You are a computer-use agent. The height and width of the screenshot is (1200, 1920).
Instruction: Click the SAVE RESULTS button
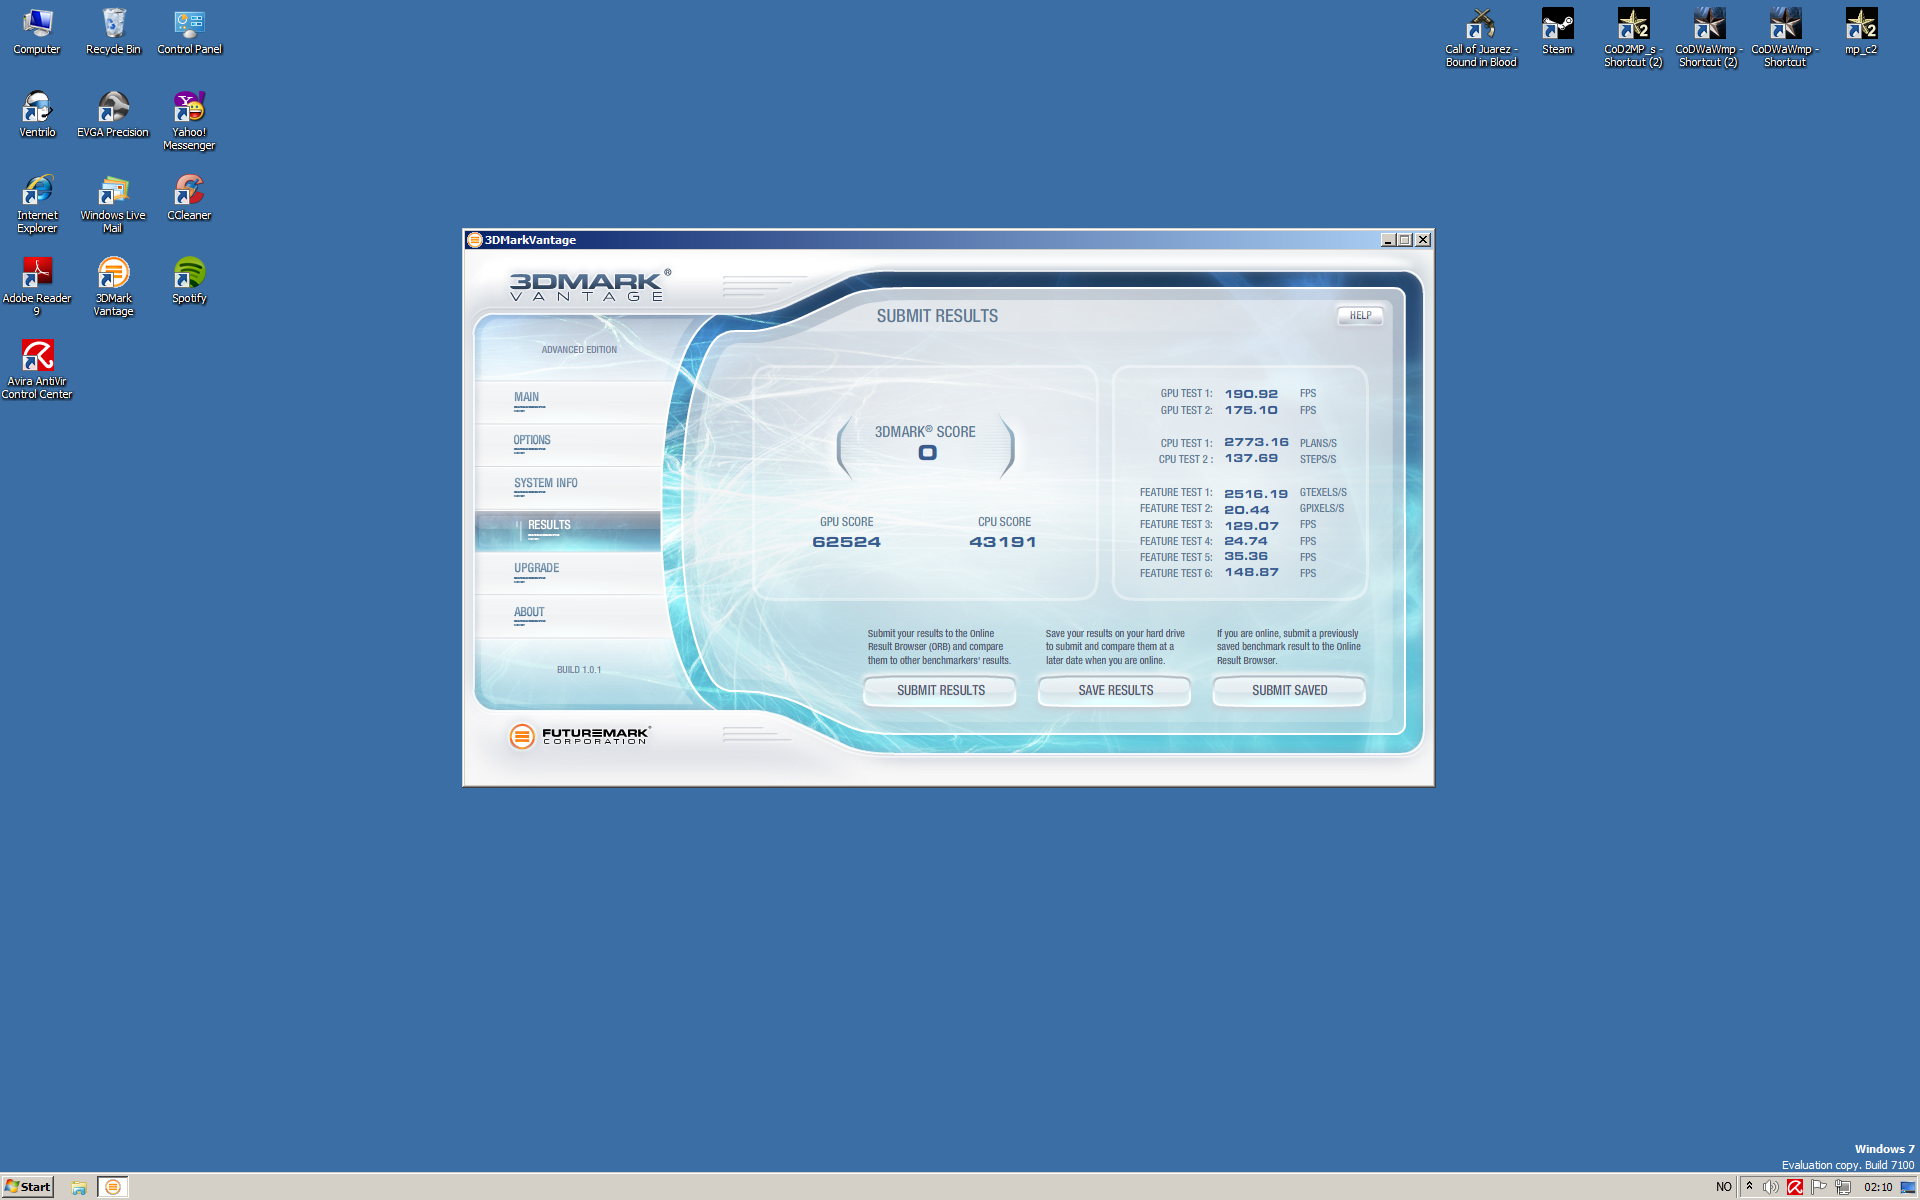[x=1115, y=691]
